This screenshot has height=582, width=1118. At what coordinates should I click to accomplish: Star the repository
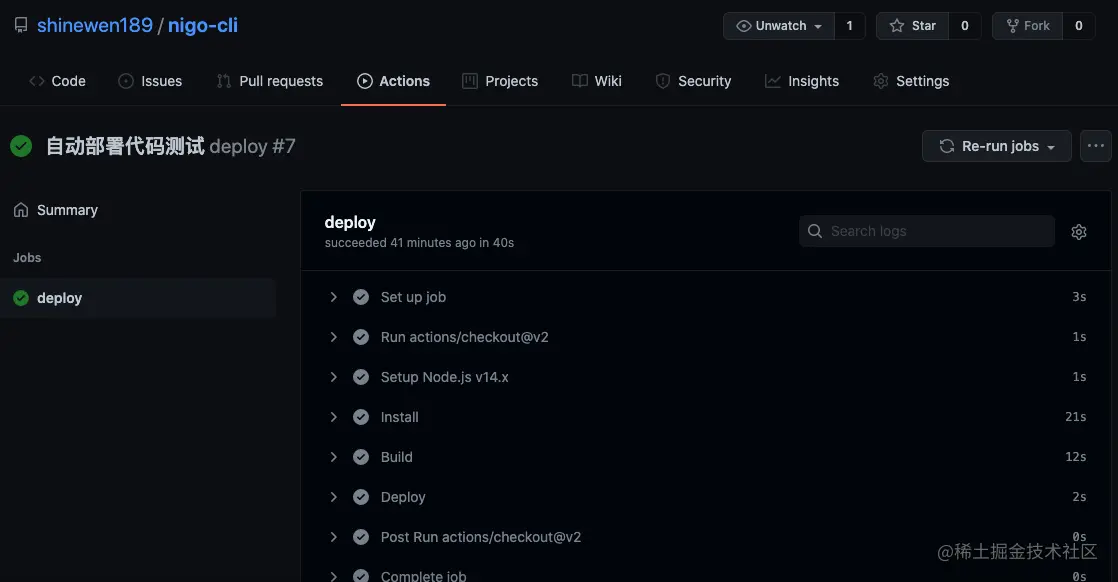coord(913,26)
